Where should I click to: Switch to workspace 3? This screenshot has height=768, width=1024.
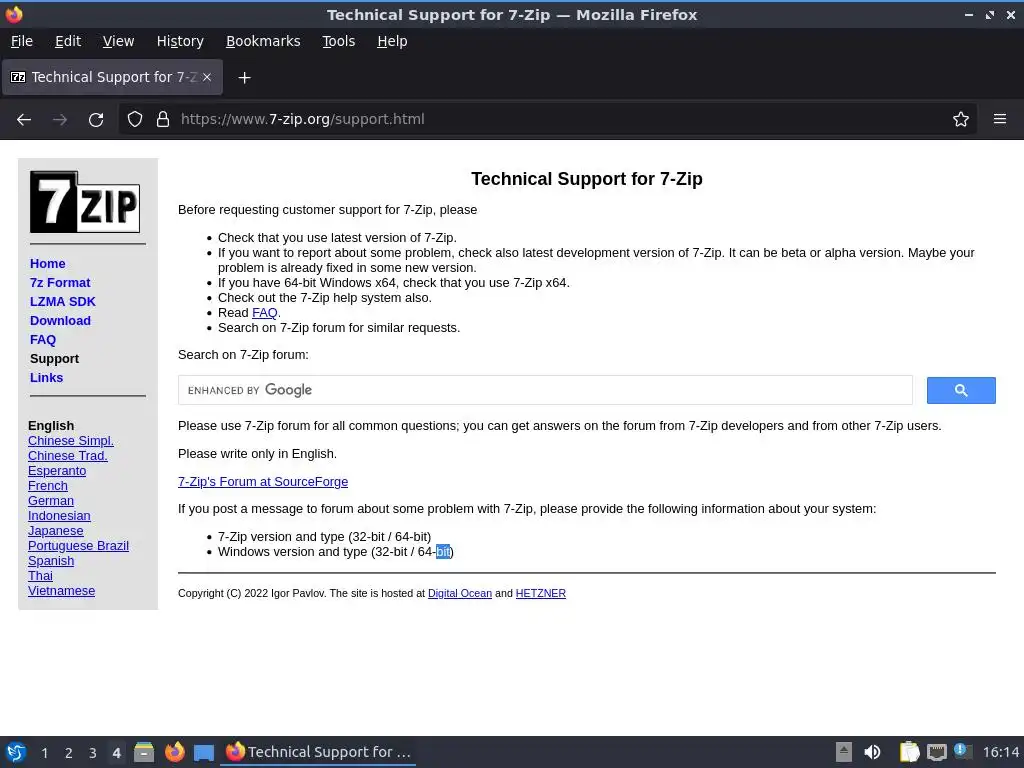tap(93, 753)
